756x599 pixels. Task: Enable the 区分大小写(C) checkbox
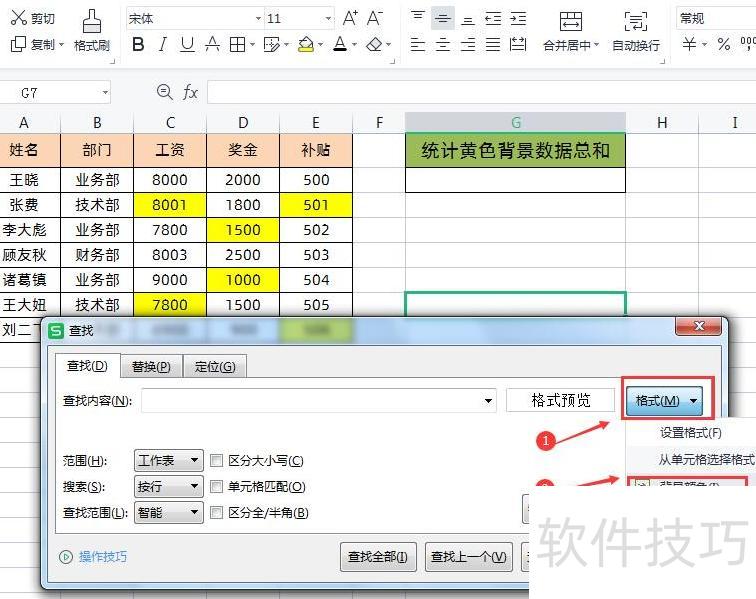pyautogui.click(x=216, y=460)
